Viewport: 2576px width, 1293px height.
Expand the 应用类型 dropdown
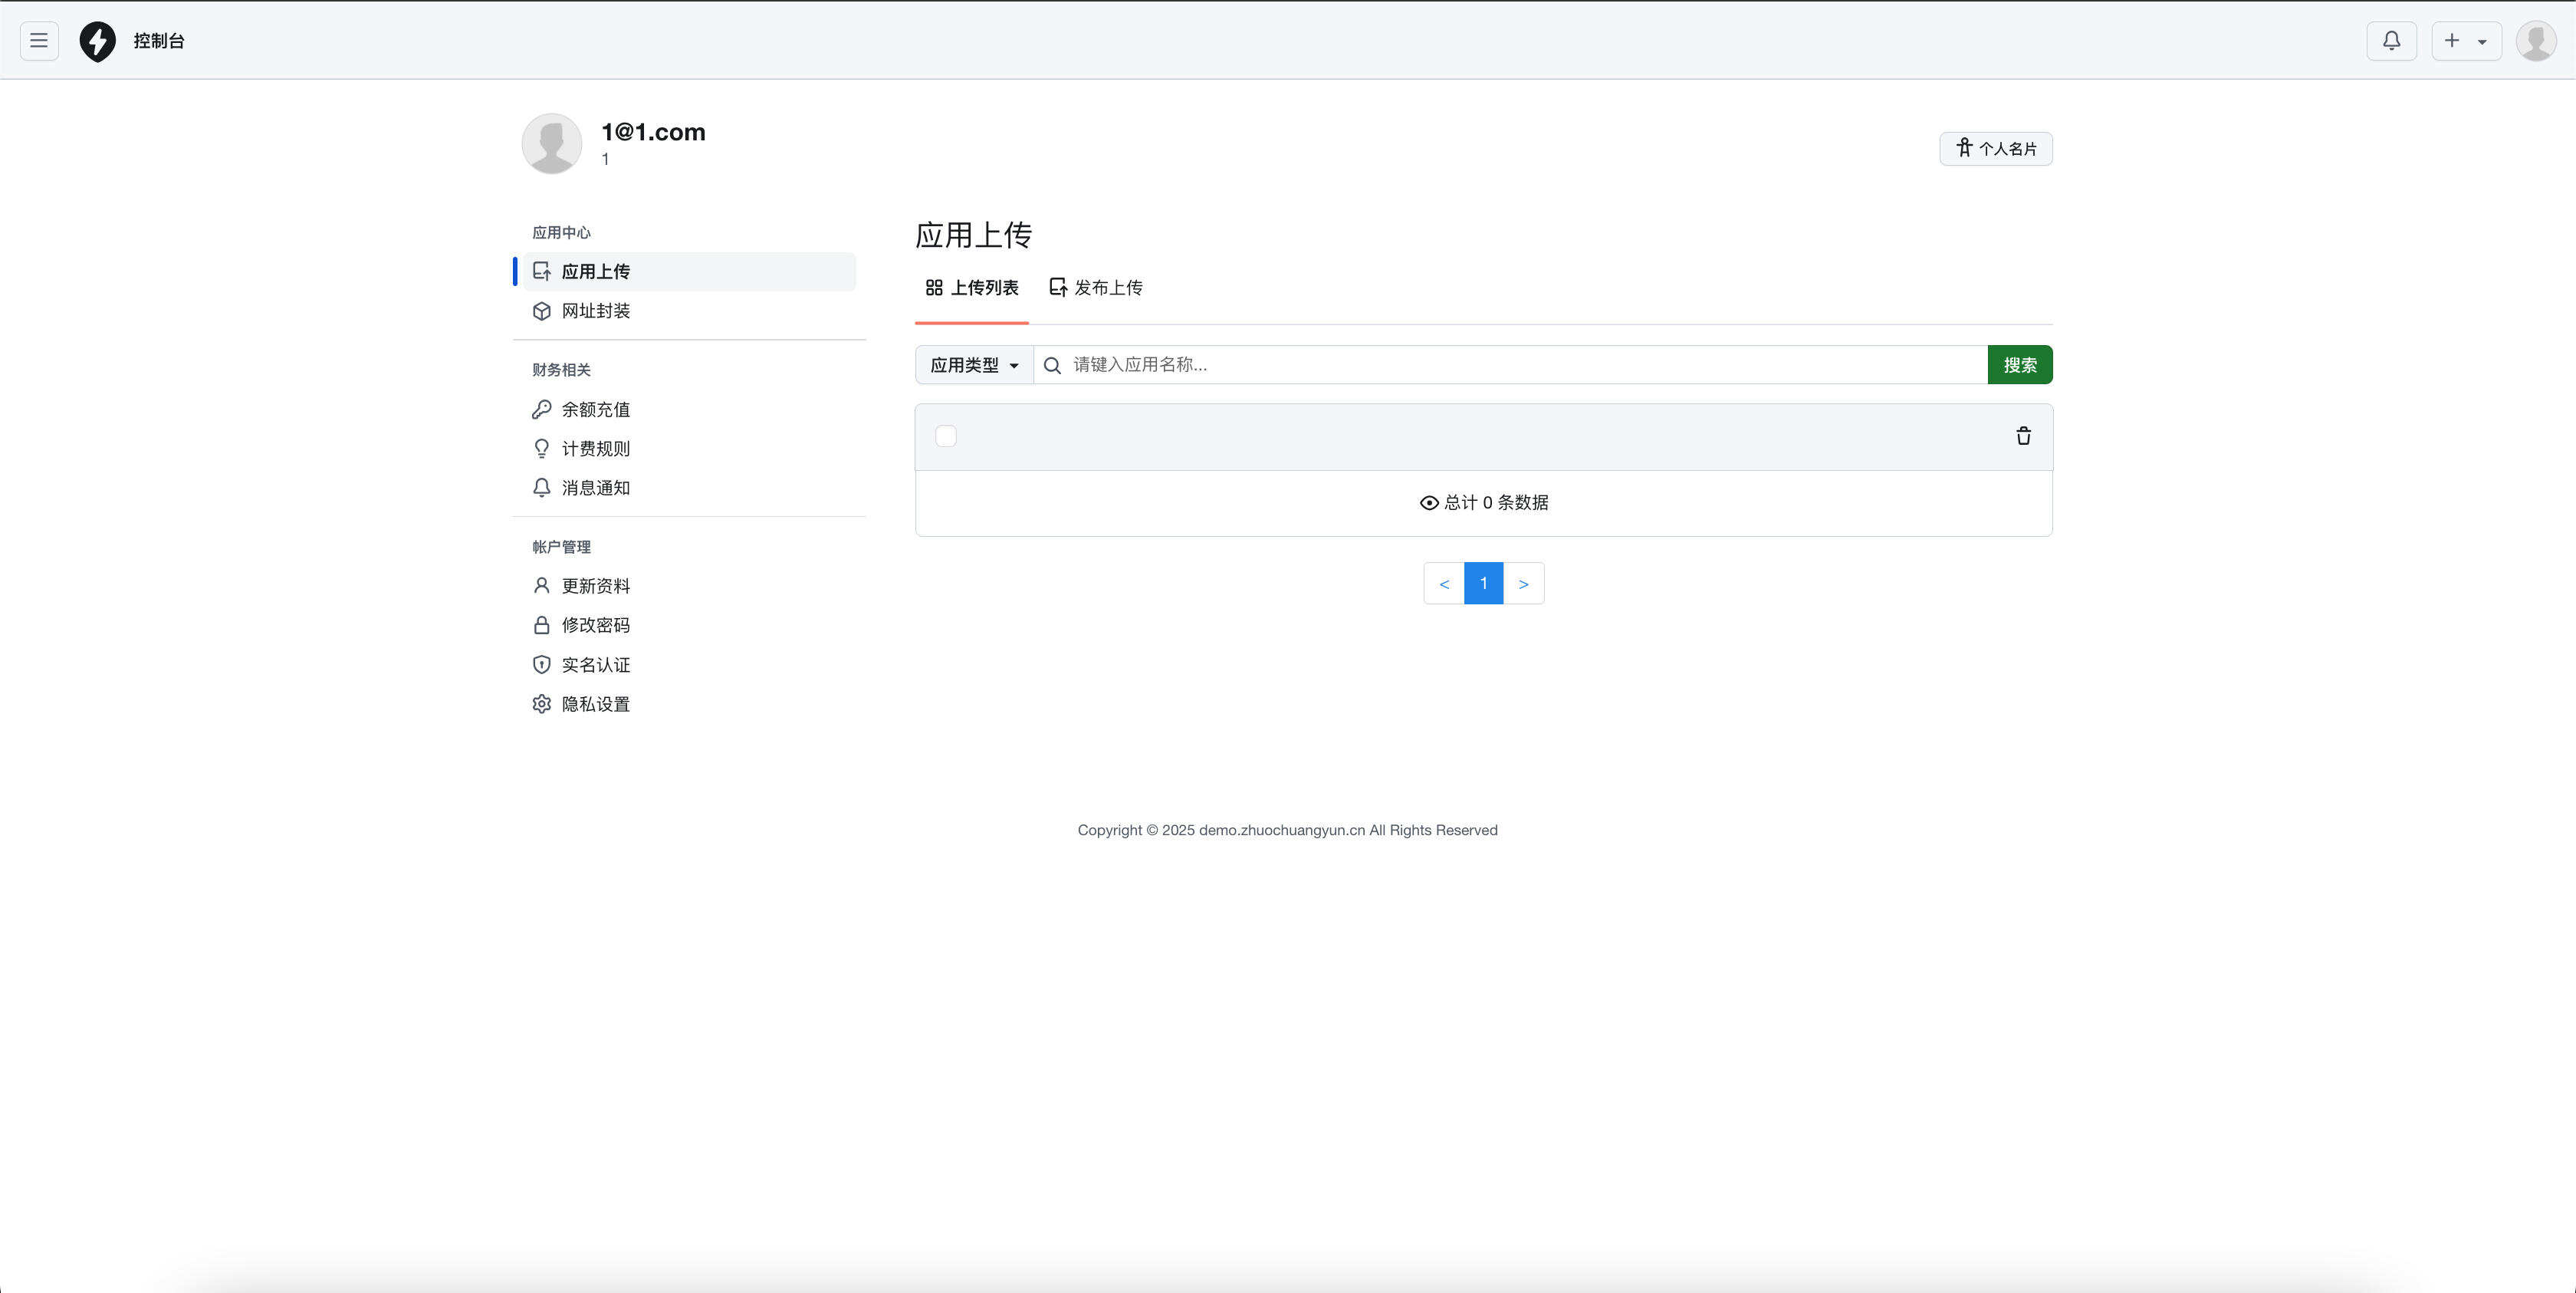pos(974,365)
